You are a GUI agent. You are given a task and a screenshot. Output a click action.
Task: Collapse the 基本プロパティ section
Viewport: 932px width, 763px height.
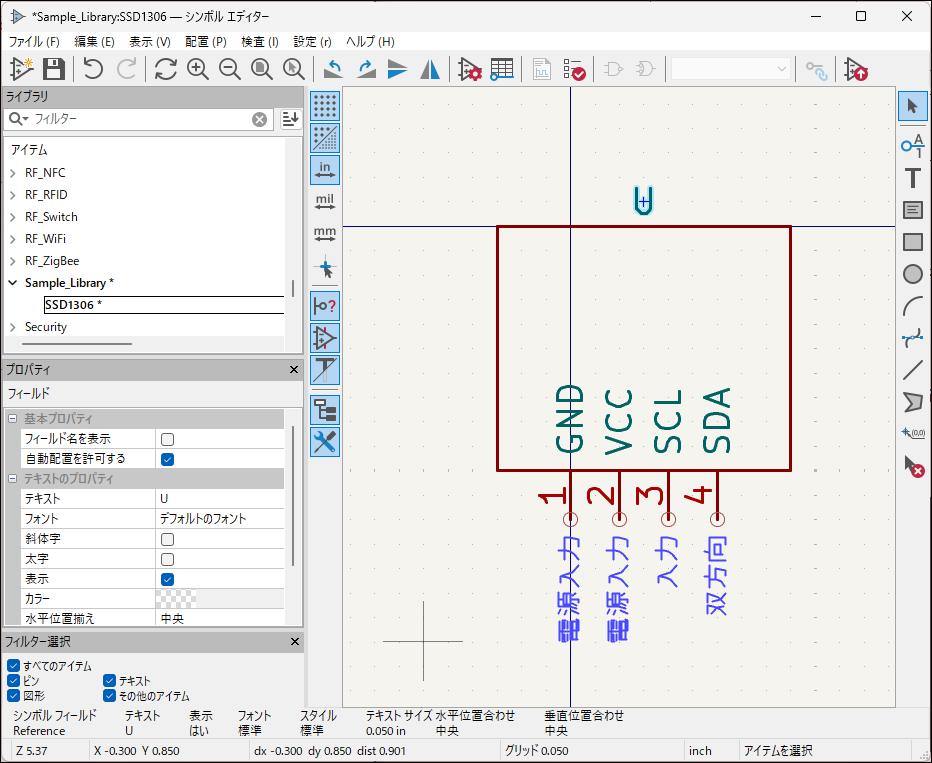(13, 418)
